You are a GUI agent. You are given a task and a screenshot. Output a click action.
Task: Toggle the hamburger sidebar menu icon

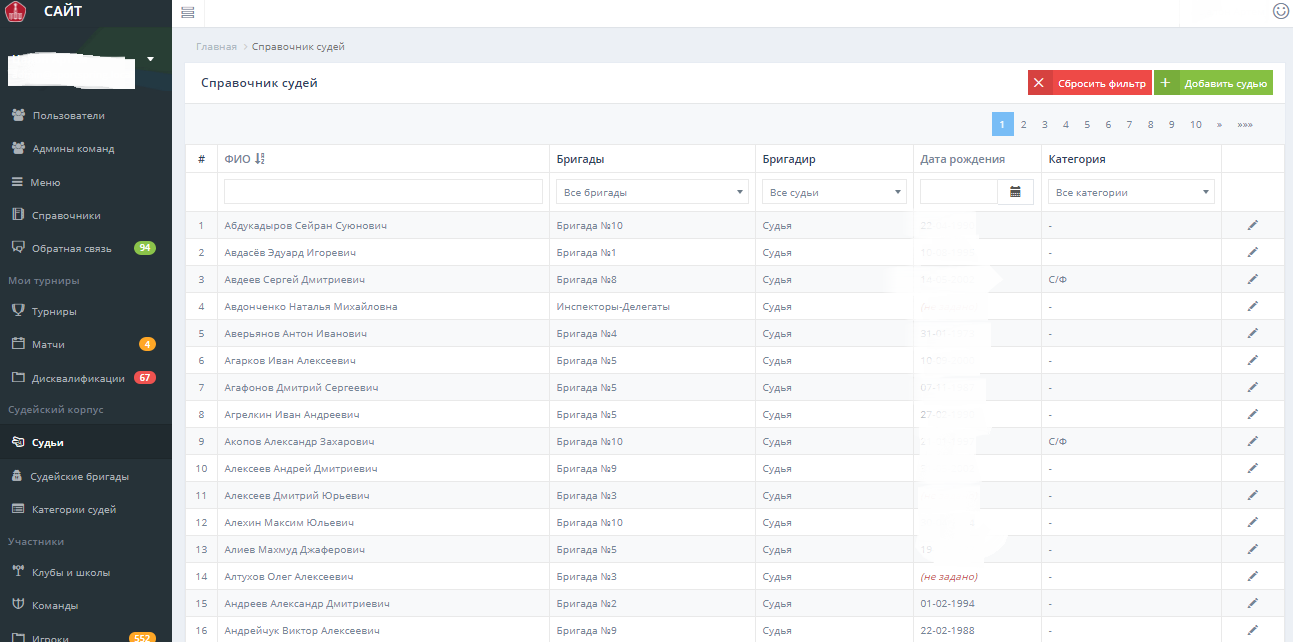[188, 12]
